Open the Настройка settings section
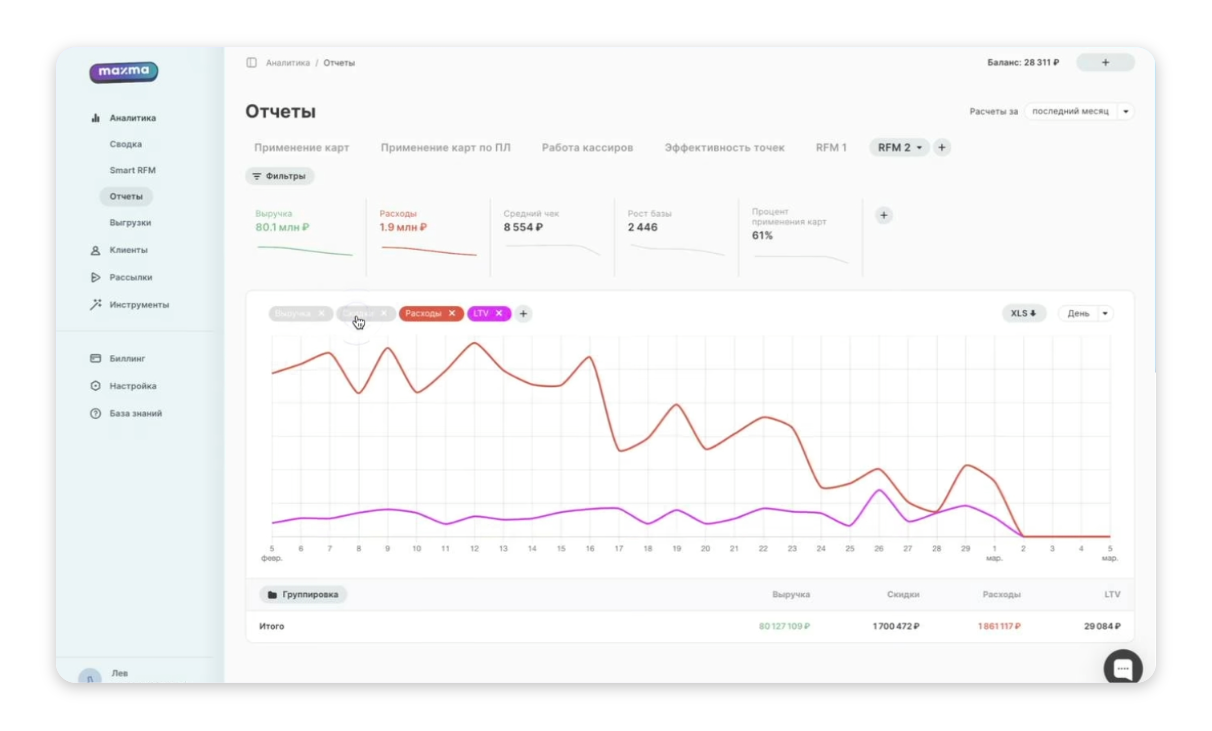Screen dimensions: 1212x731 pyautogui.click(x=123, y=386)
